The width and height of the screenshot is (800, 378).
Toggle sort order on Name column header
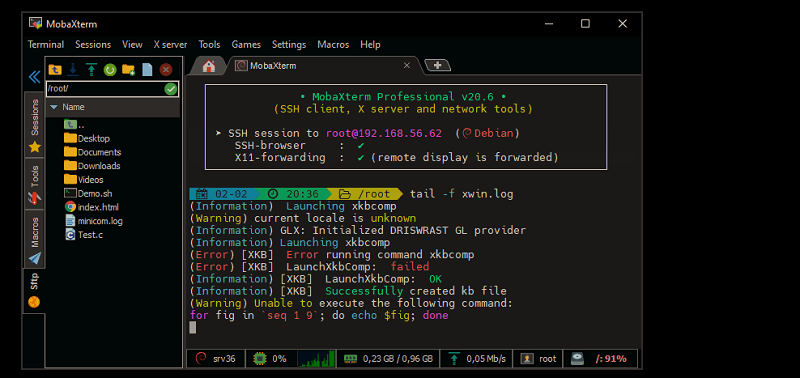113,107
